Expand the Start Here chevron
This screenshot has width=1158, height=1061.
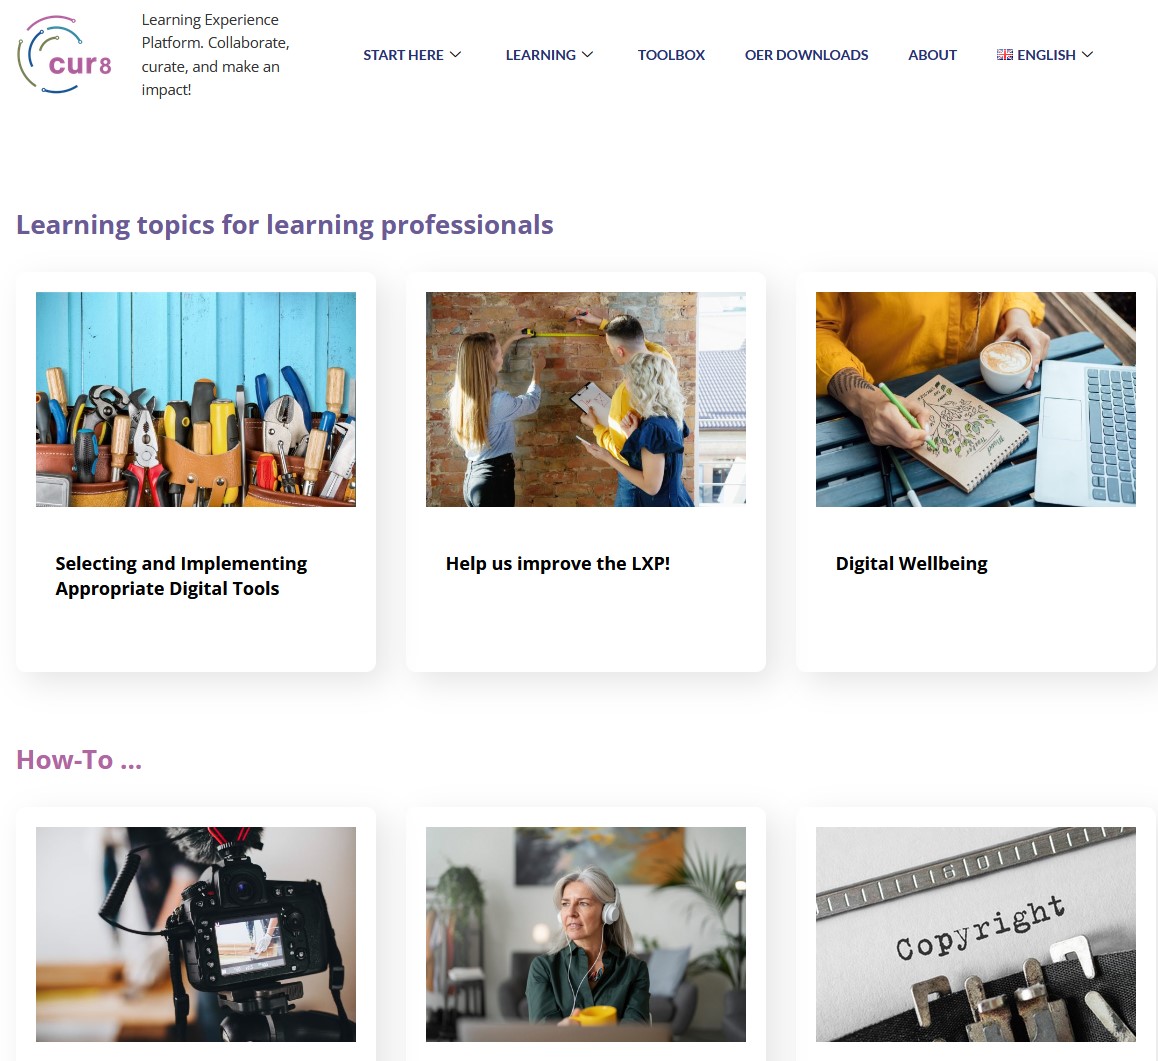coord(456,55)
